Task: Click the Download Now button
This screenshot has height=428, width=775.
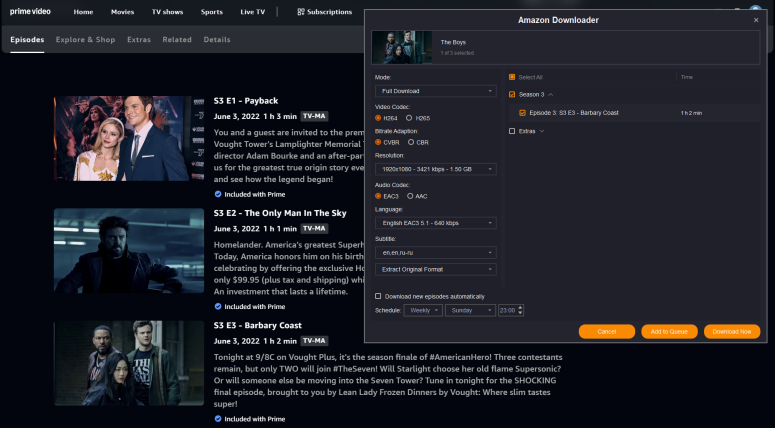Action: [x=733, y=331]
